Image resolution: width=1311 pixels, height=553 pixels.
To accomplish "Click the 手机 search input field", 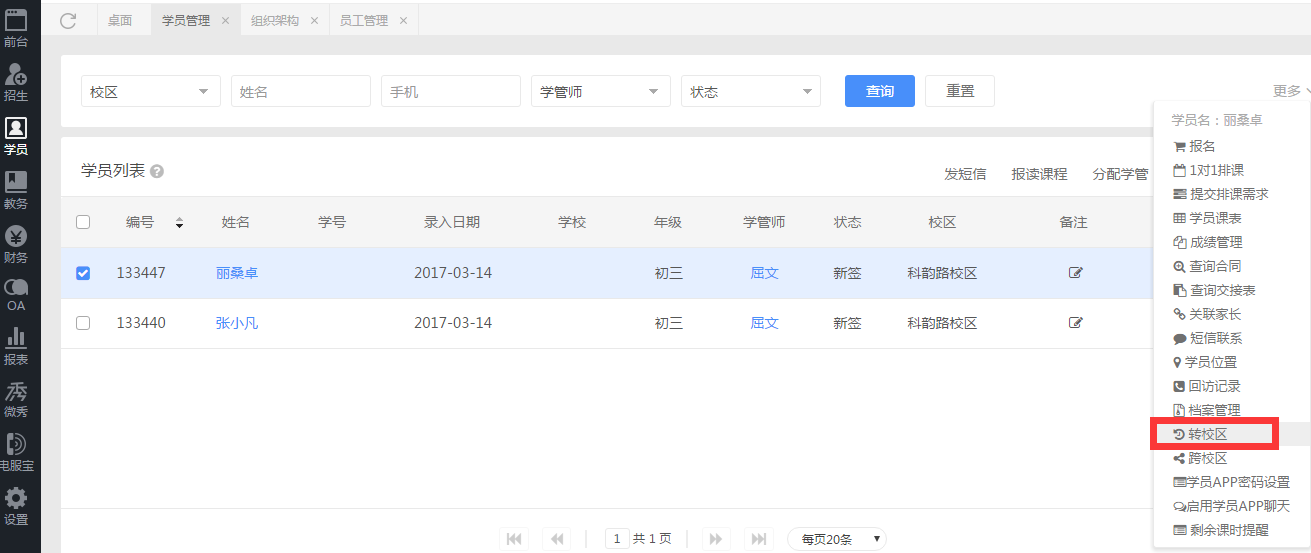I will 451,91.
